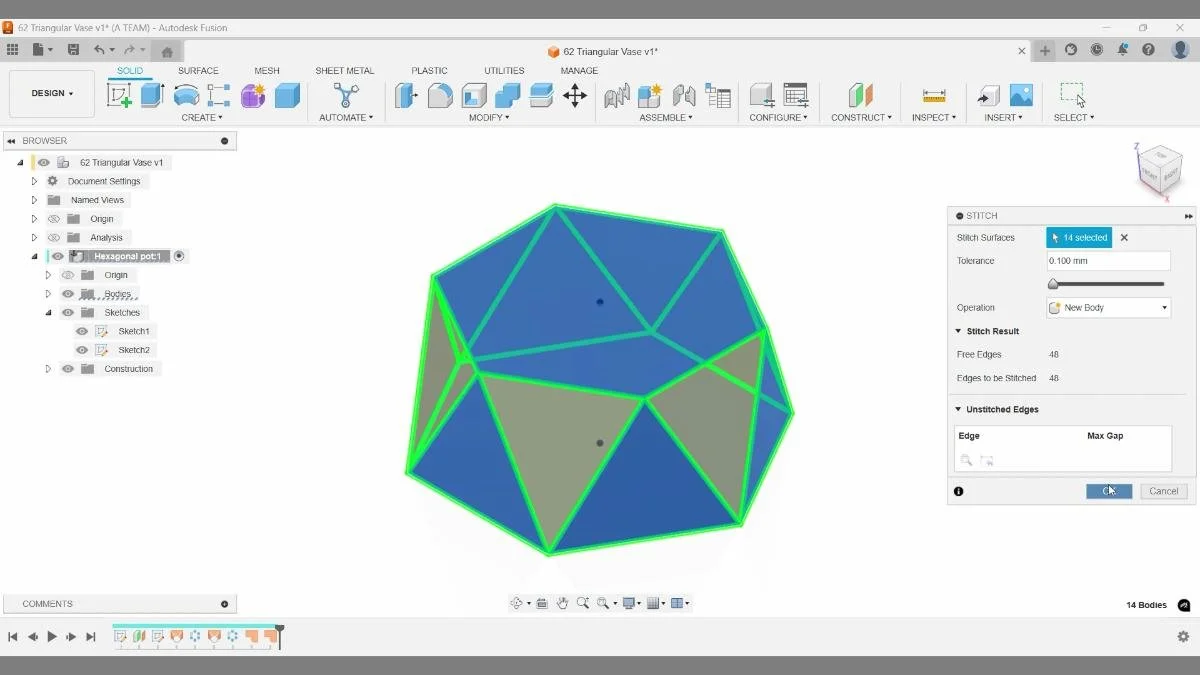Screen dimensions: 1200x675
Task: Open the CREATE dropdown menu
Action: click(x=201, y=118)
